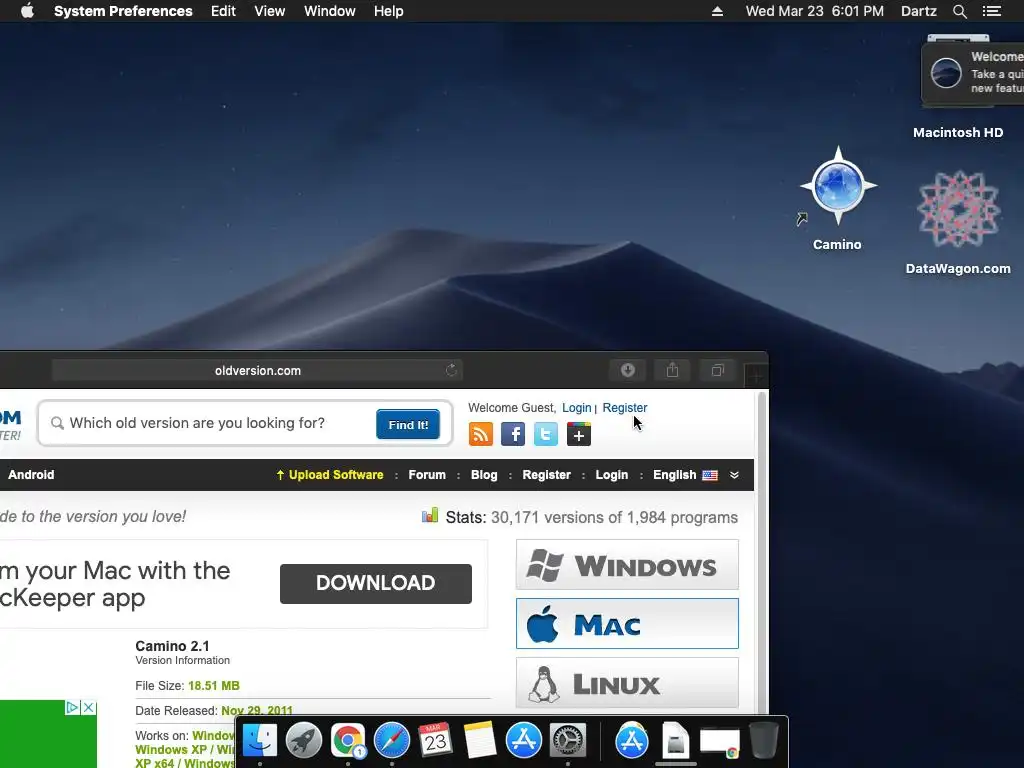Screen dimensions: 1024x768
Task: Open new Safari tab plus button
Action: click(x=756, y=376)
